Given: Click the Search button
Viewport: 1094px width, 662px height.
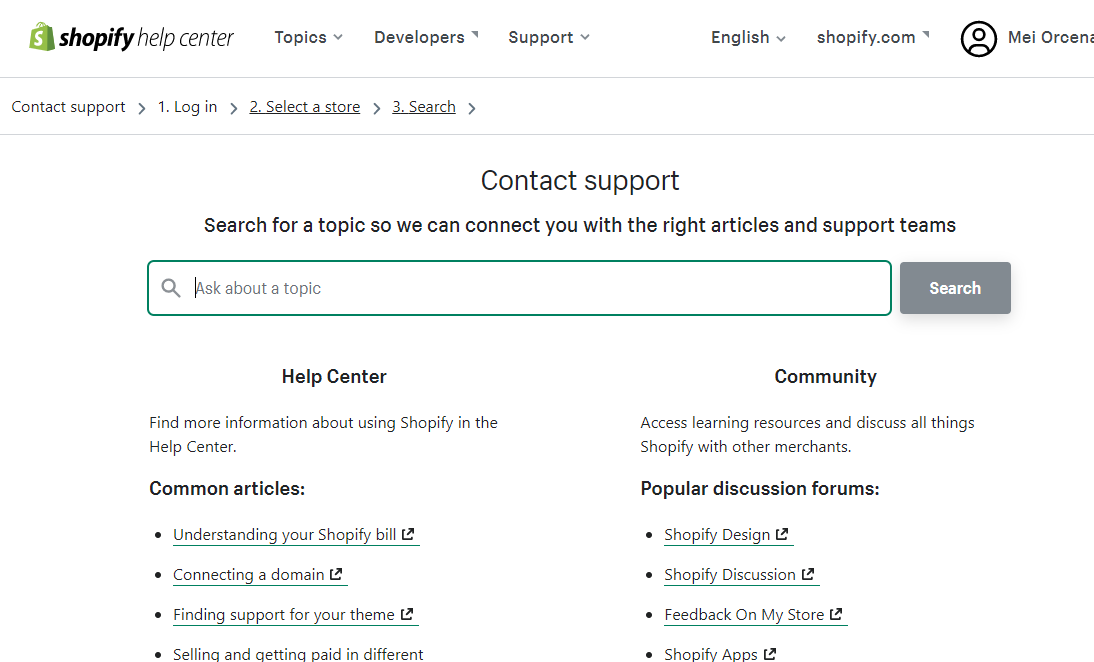Looking at the screenshot, I should click(954, 287).
